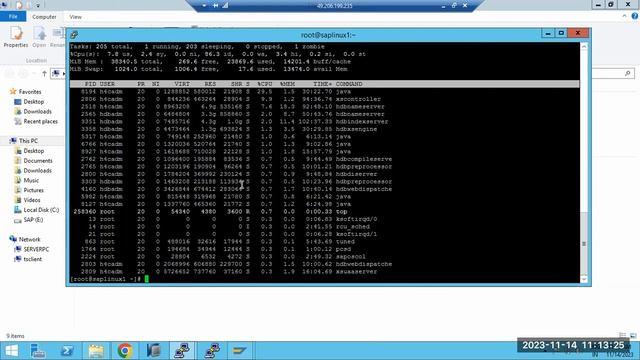Open the PuTTY window menu icon
640x360 pixels.
click(x=74, y=35)
